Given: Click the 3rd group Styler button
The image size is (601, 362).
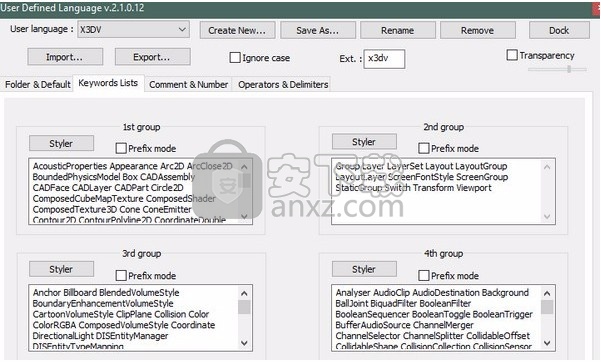Looking at the screenshot, I should click(61, 269).
